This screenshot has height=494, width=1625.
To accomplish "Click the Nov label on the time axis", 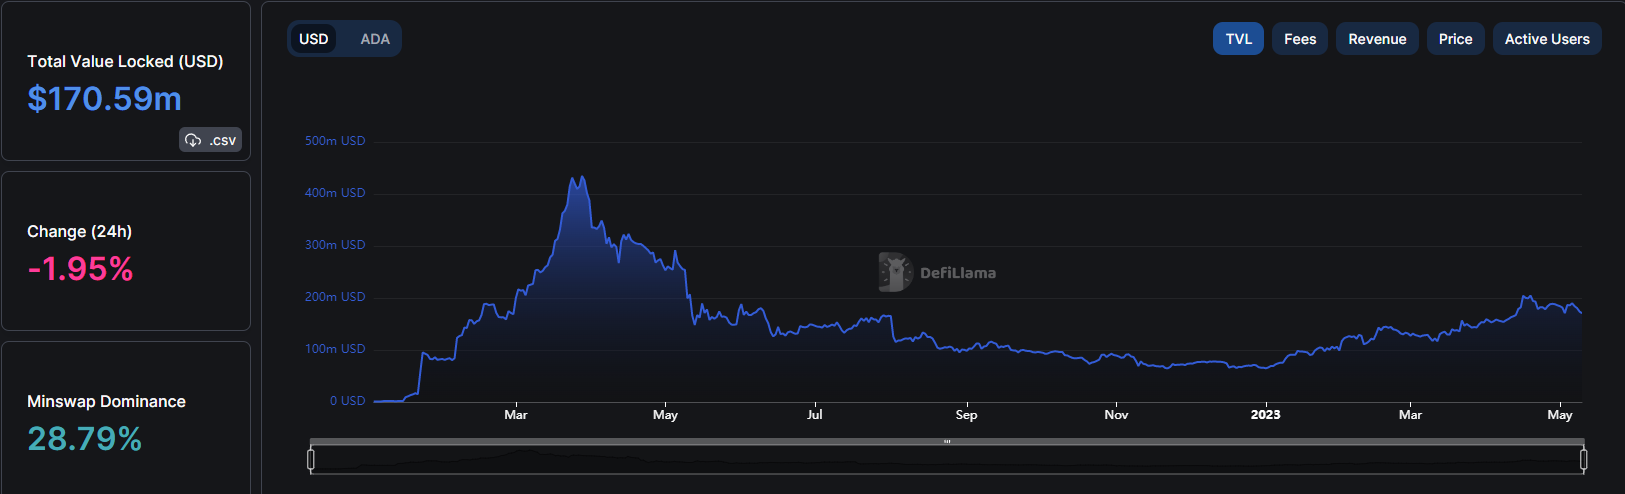I will tap(1116, 414).
